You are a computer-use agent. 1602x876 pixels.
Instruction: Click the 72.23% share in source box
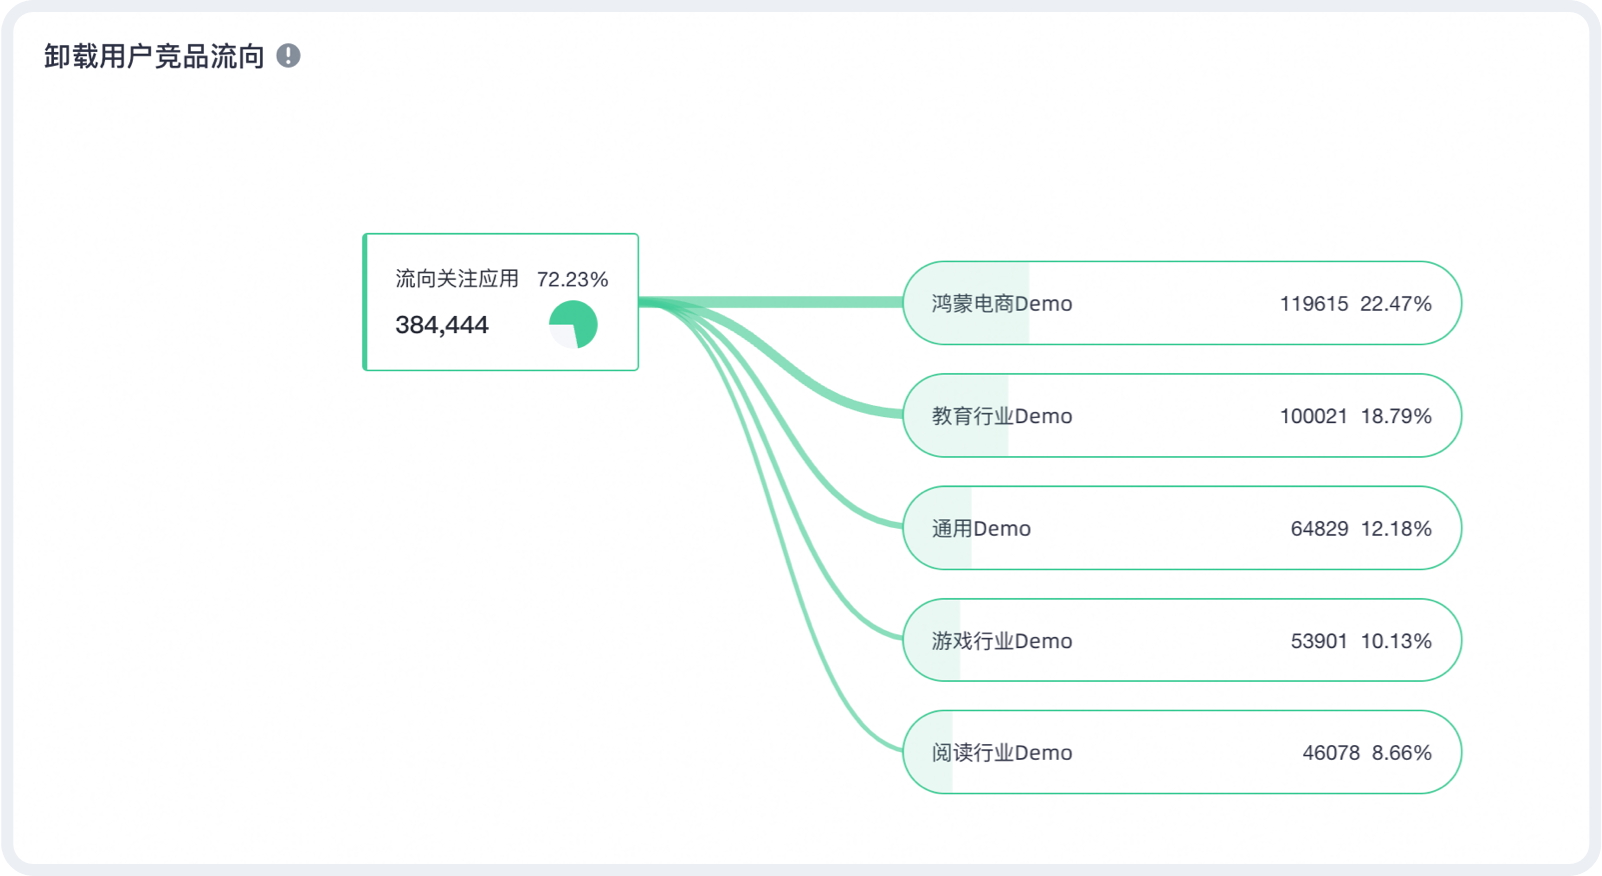pyautogui.click(x=572, y=280)
